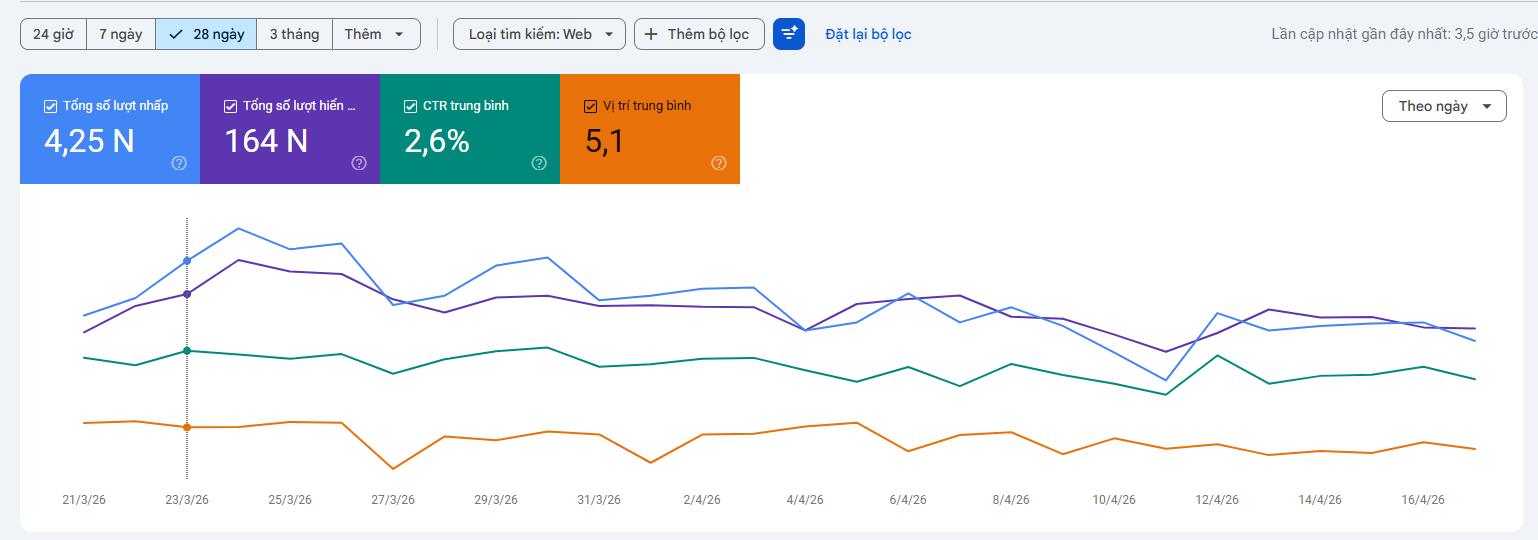Click the plus icon in Thêm bộ lọc
The image size is (1538, 540).
(x=651, y=34)
